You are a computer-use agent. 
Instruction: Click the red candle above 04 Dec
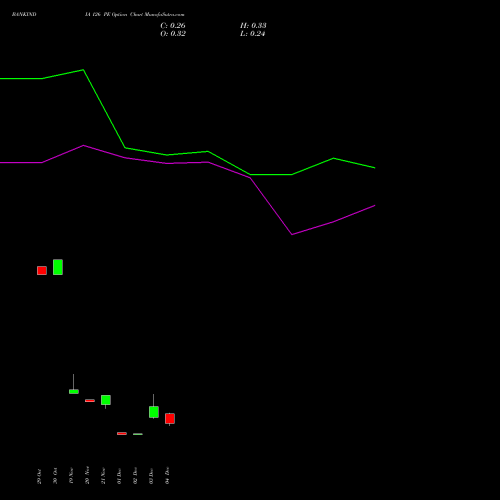(x=170, y=418)
